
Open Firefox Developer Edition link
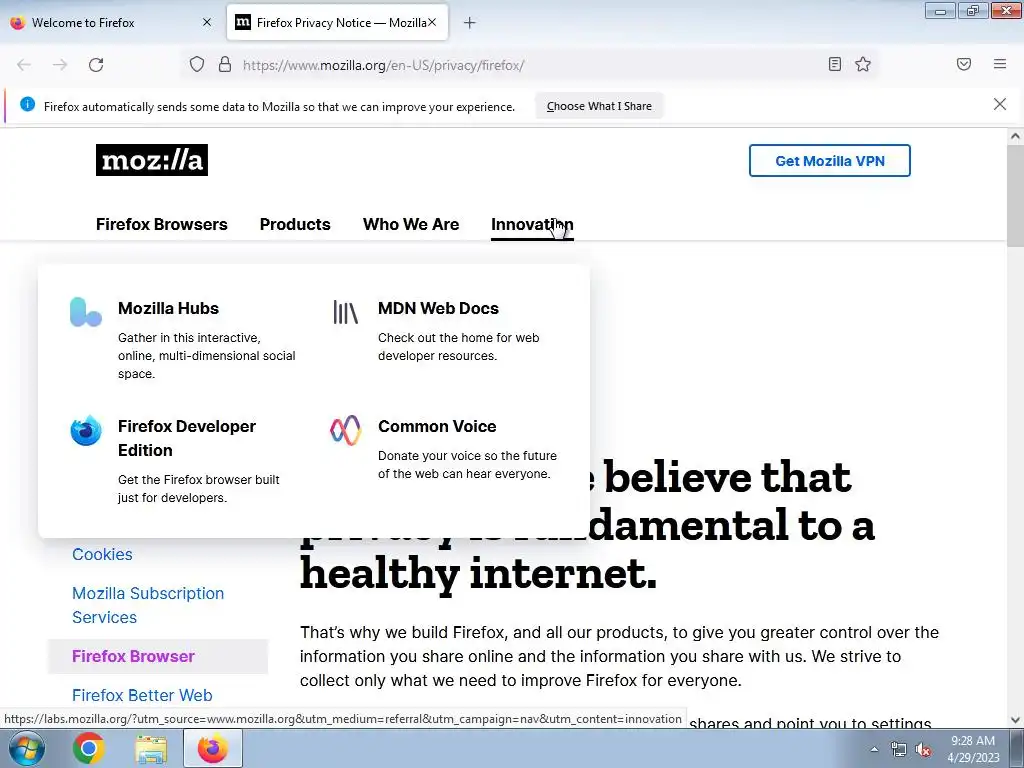187,438
